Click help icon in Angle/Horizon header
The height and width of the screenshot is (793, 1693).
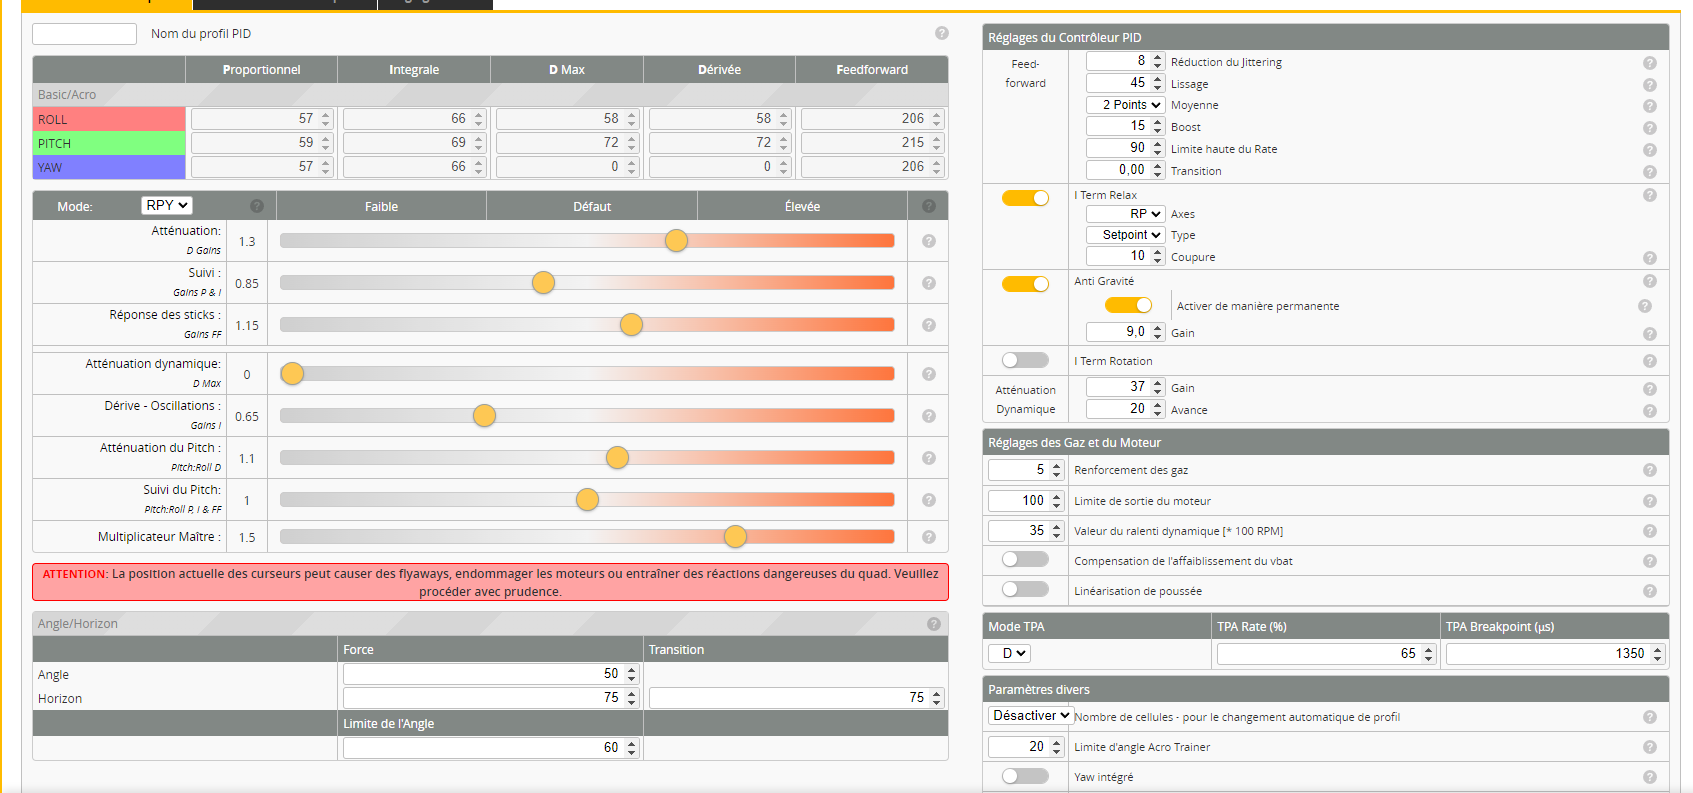click(x=933, y=624)
